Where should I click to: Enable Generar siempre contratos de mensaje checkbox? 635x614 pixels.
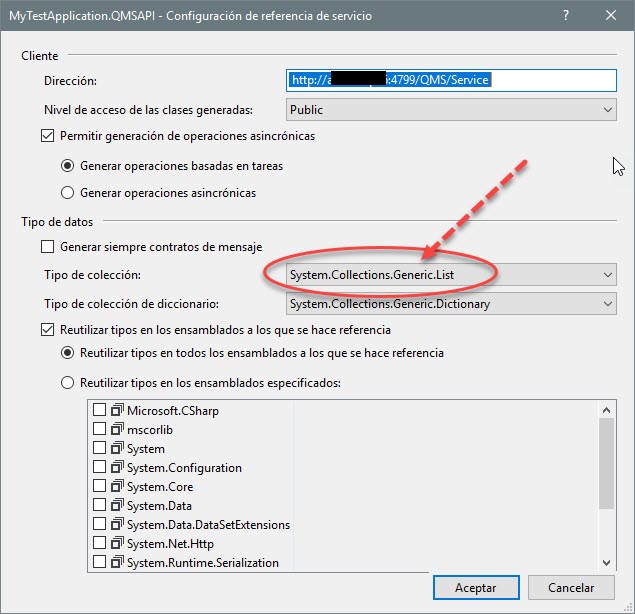[47, 247]
